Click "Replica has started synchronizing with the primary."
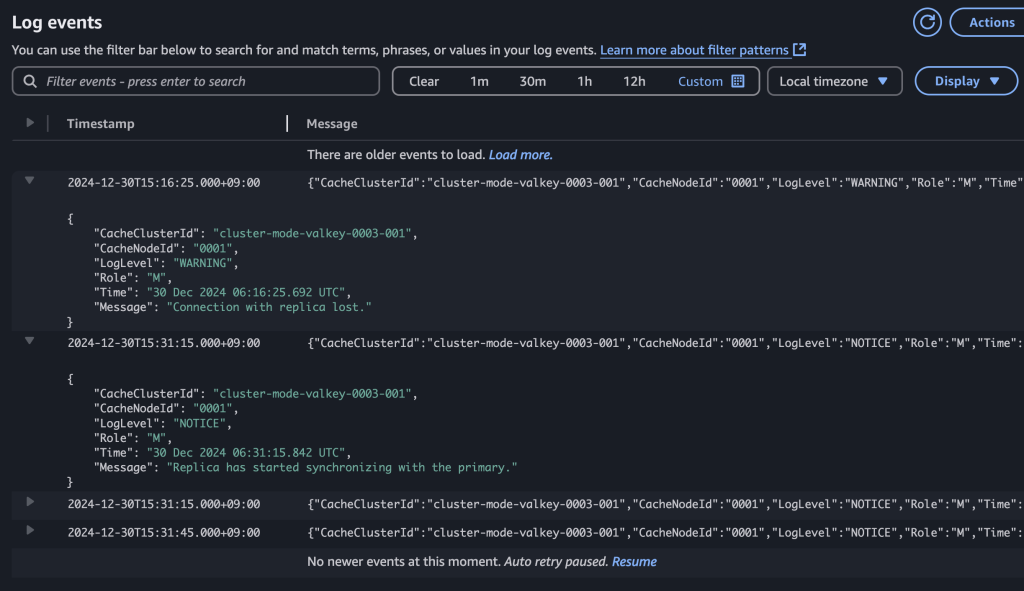Screen dimensions: 1024x591 tap(342, 468)
